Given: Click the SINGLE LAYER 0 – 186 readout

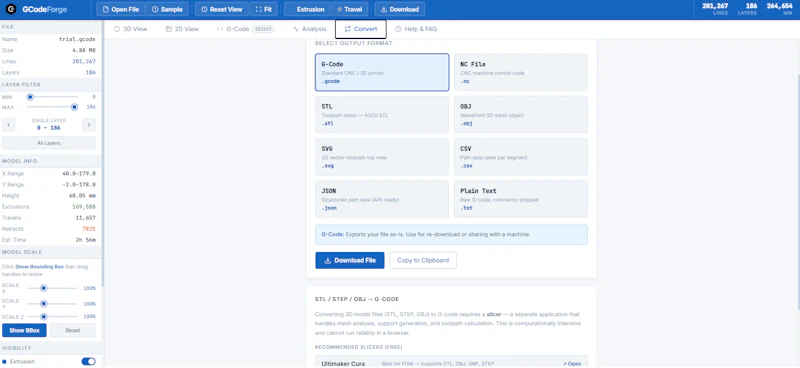Looking at the screenshot, I should 49,125.
